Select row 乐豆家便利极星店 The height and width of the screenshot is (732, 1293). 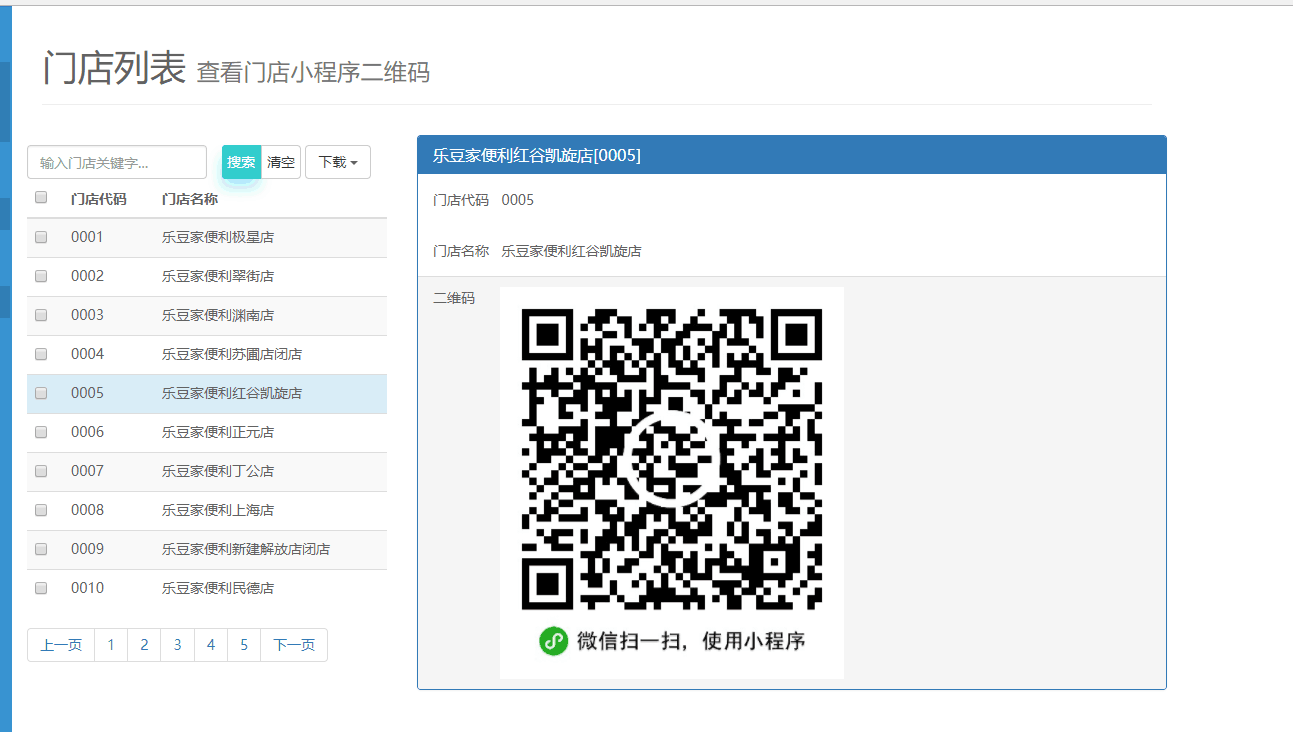point(207,238)
